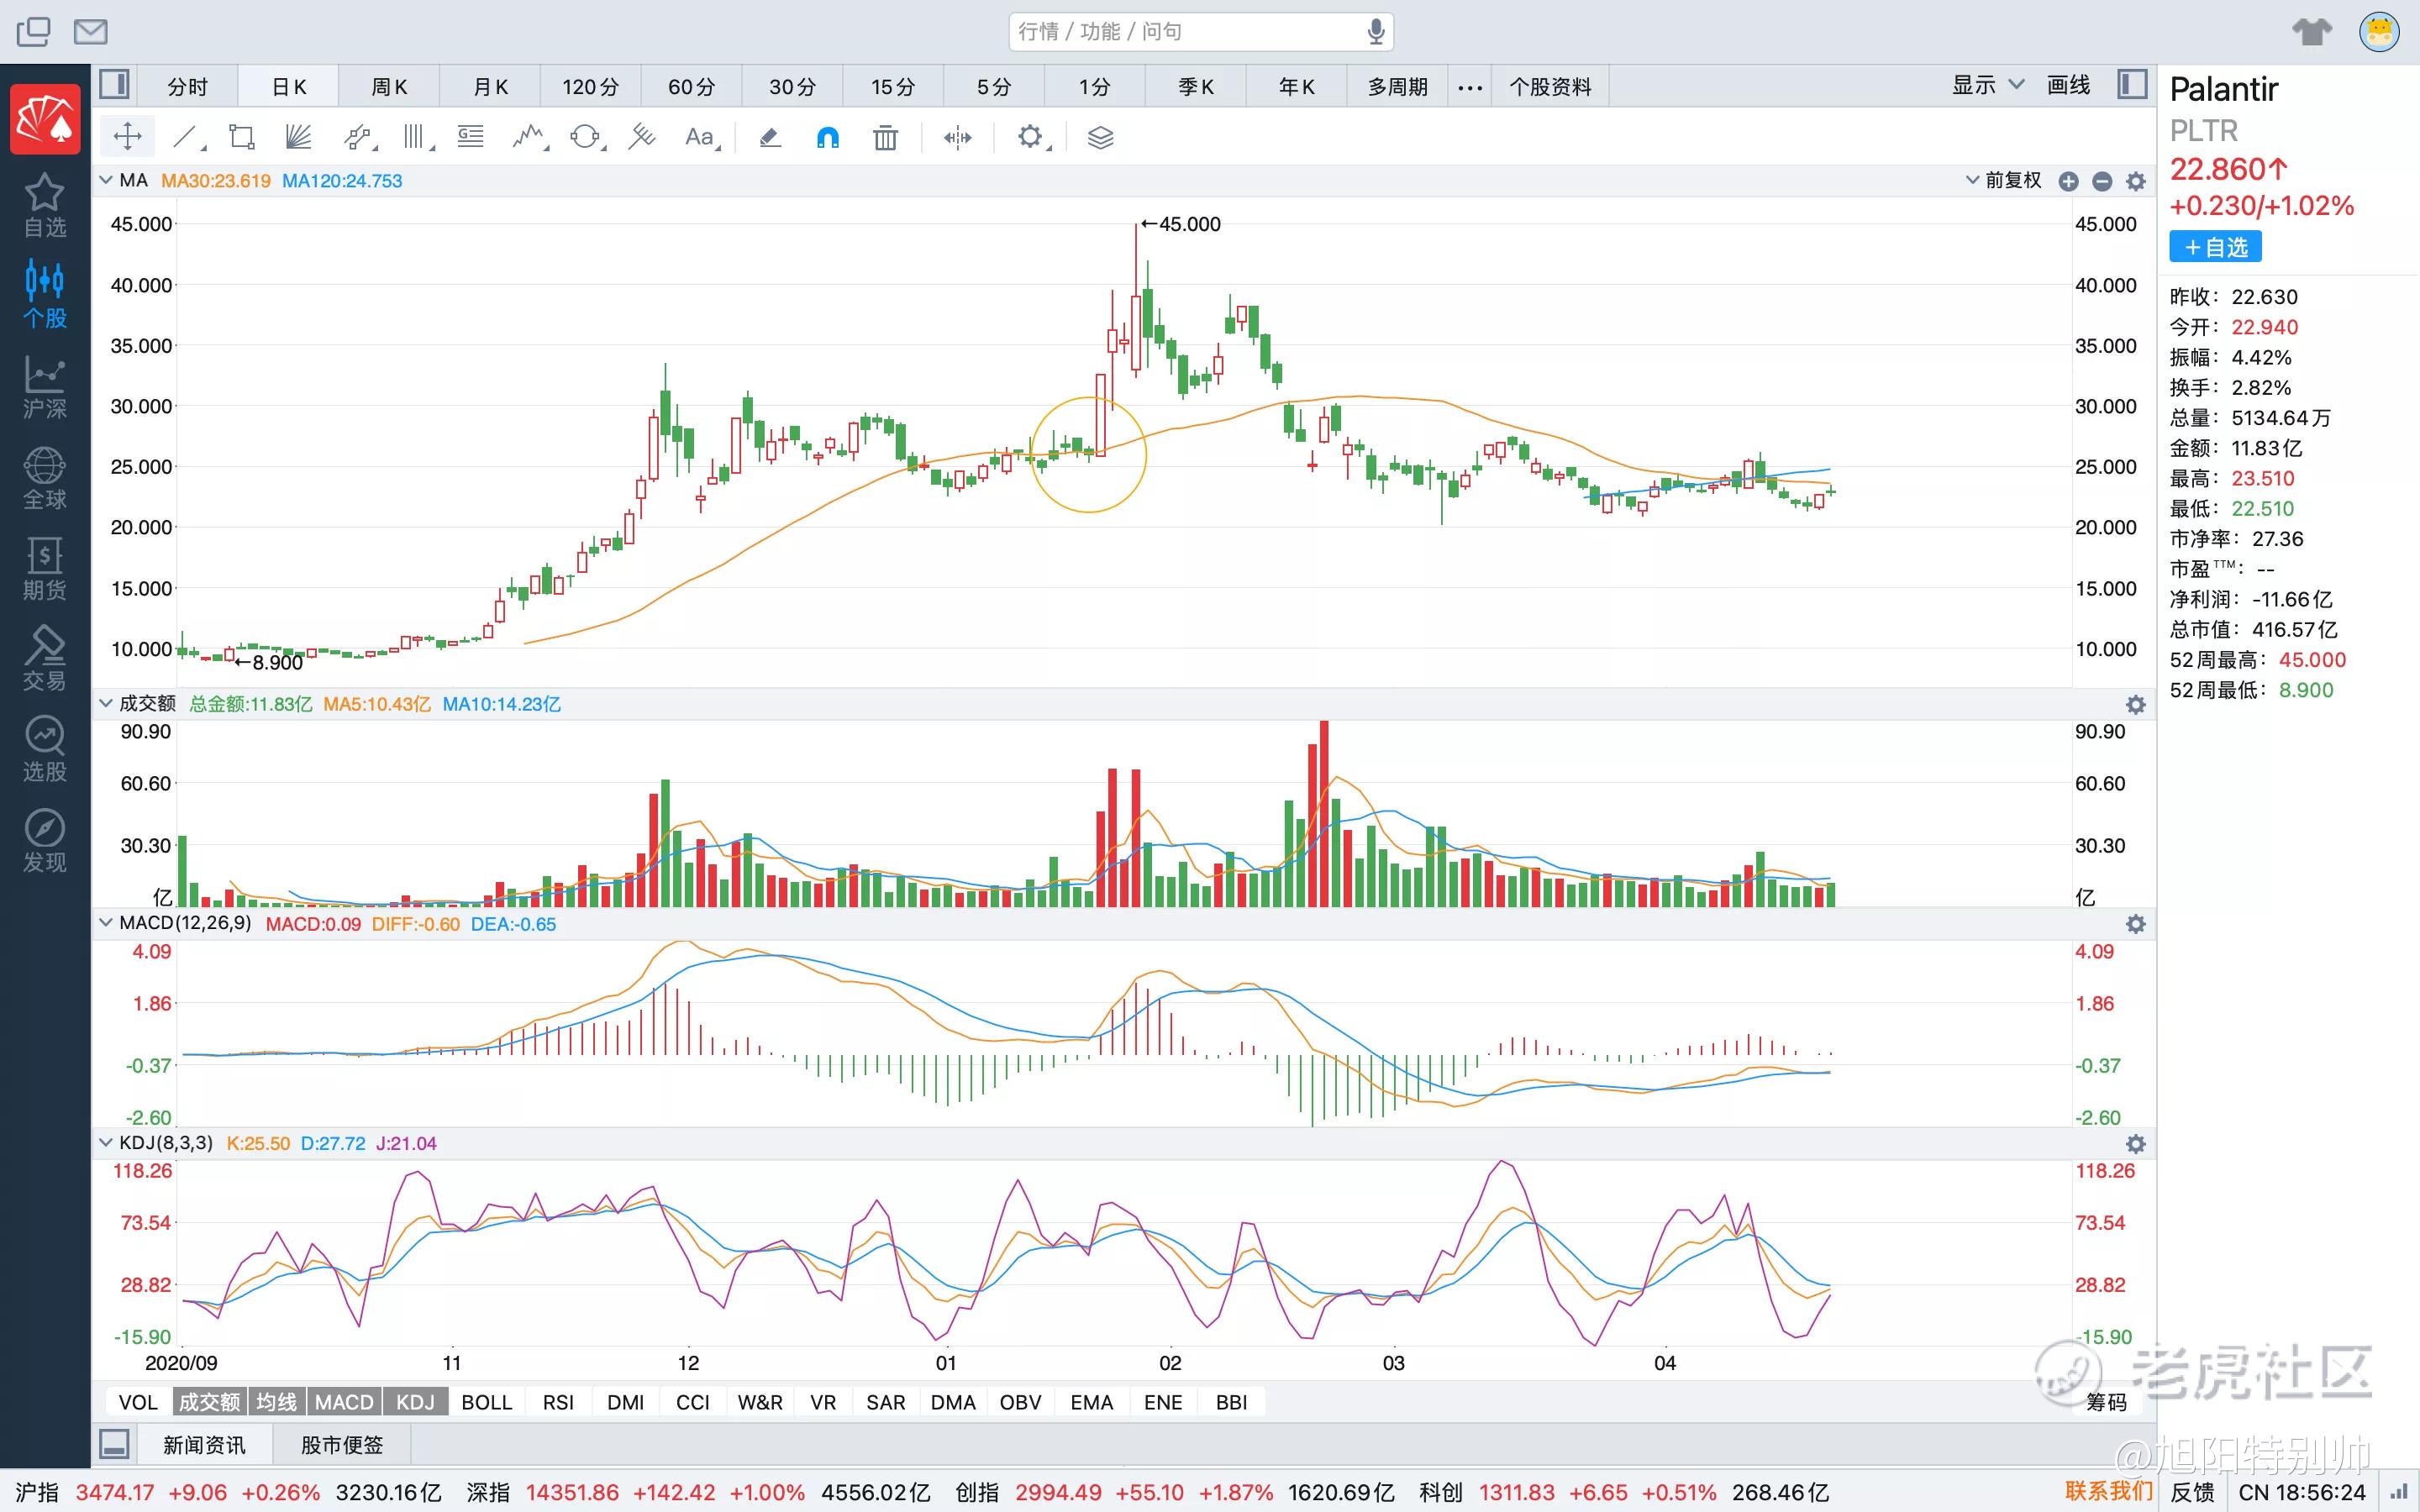The height and width of the screenshot is (1512, 2420).
Task: Switch to the 月K tab
Action: tap(490, 87)
